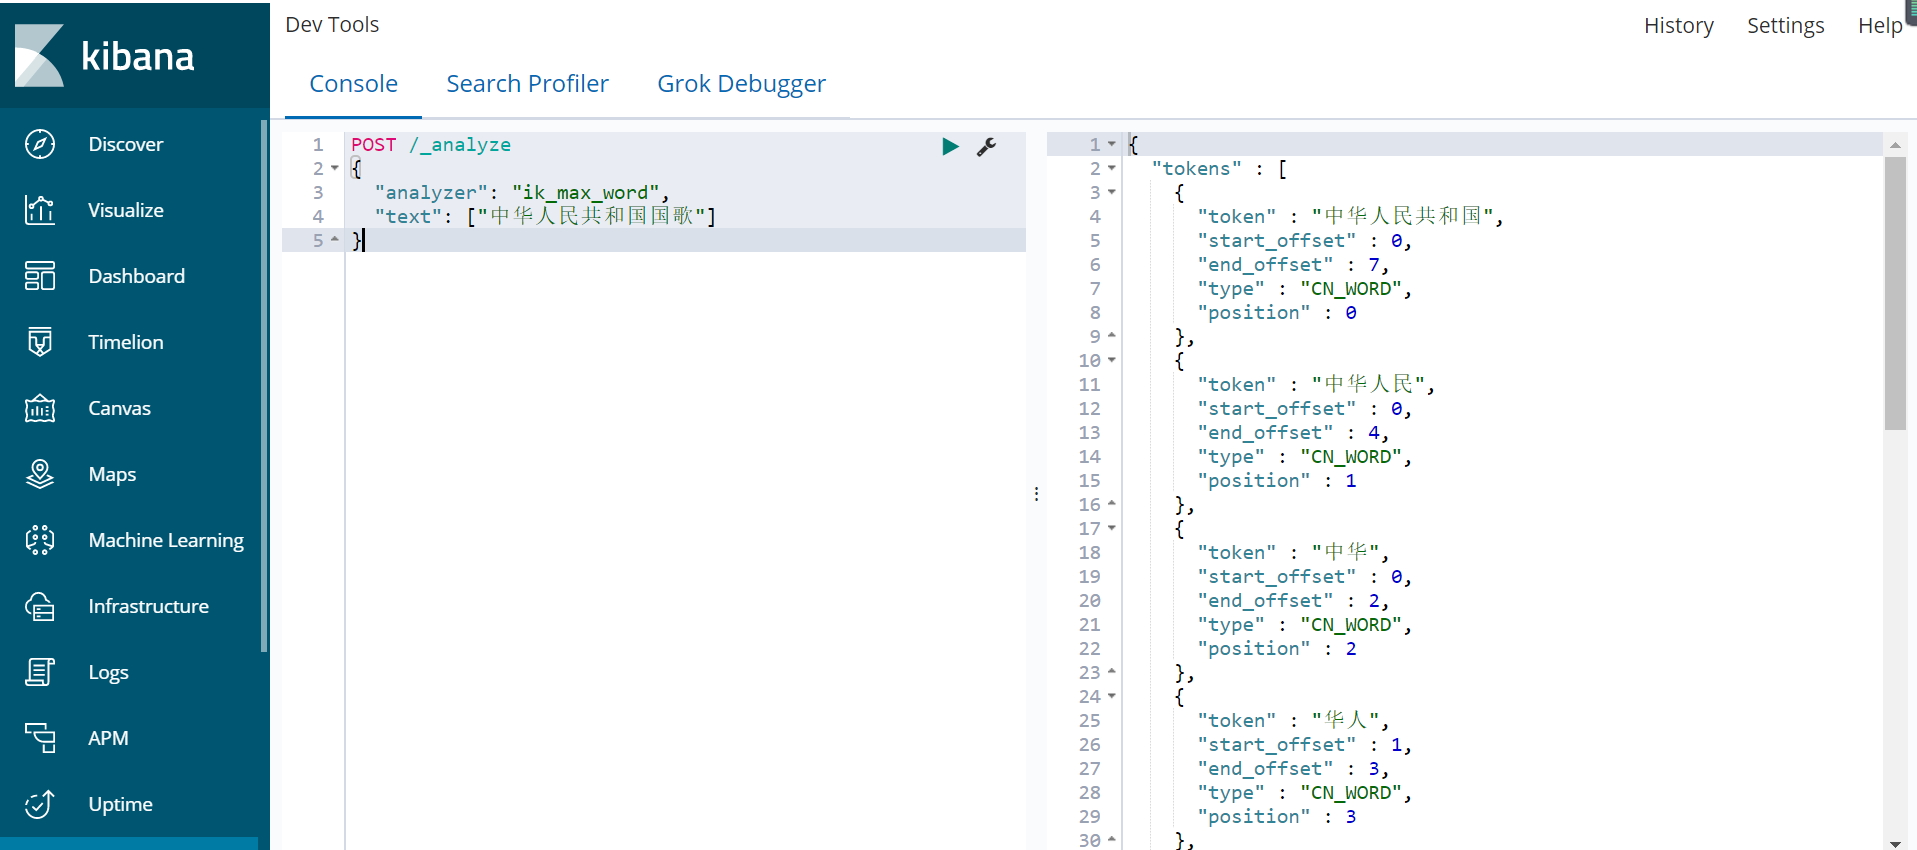Click "end_offset" : 7 line
1917x850 pixels.
tap(1294, 265)
